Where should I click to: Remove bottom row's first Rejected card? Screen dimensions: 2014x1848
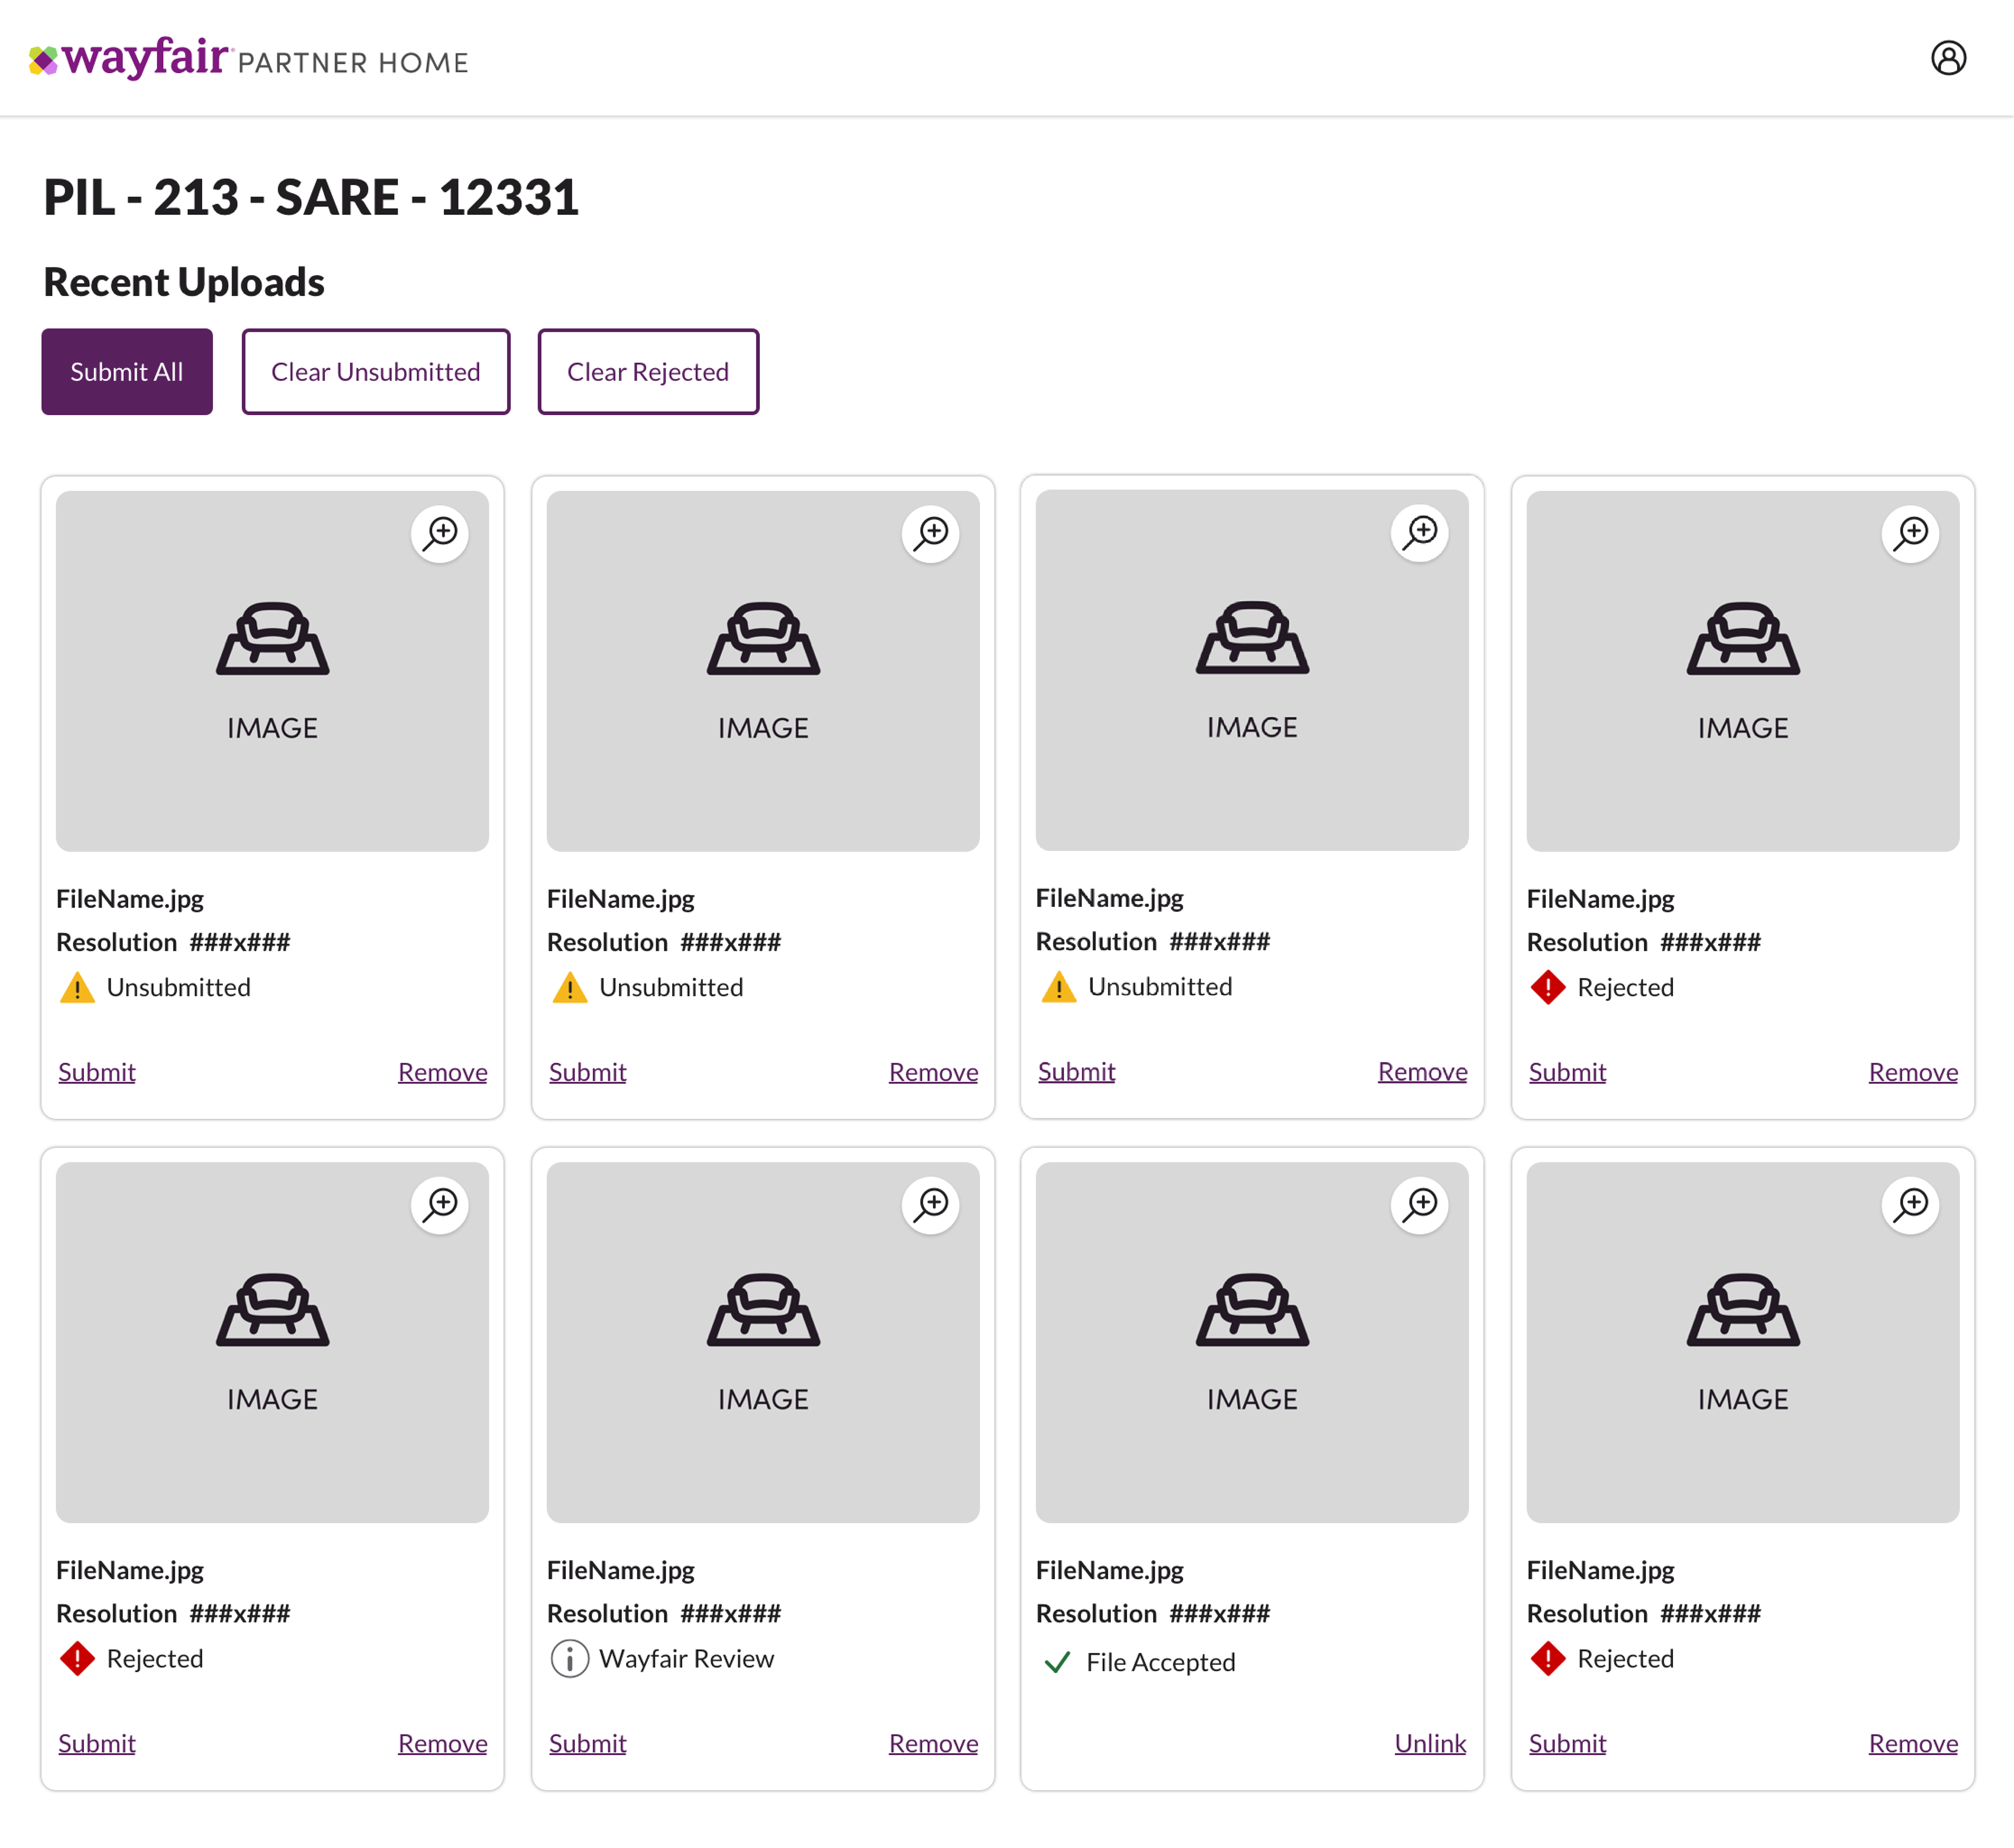(x=442, y=1743)
